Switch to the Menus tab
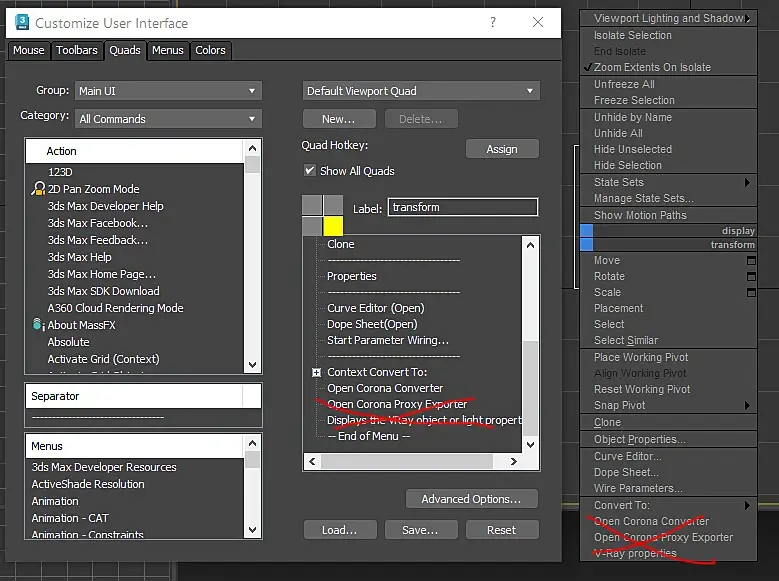Viewport: 779px width, 581px height. (x=167, y=50)
